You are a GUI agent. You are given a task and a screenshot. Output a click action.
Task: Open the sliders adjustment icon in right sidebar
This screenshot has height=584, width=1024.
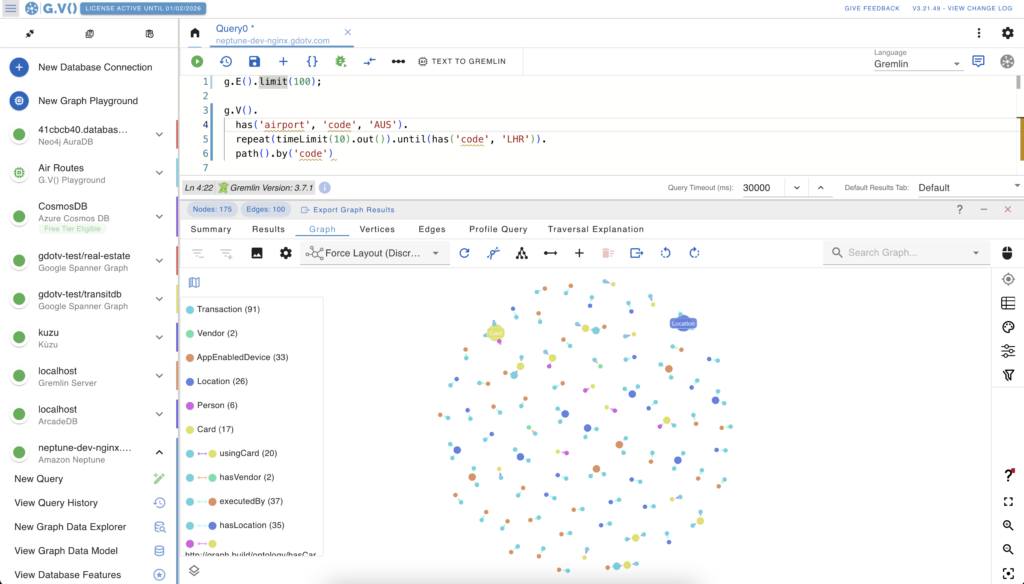pyautogui.click(x=1008, y=351)
